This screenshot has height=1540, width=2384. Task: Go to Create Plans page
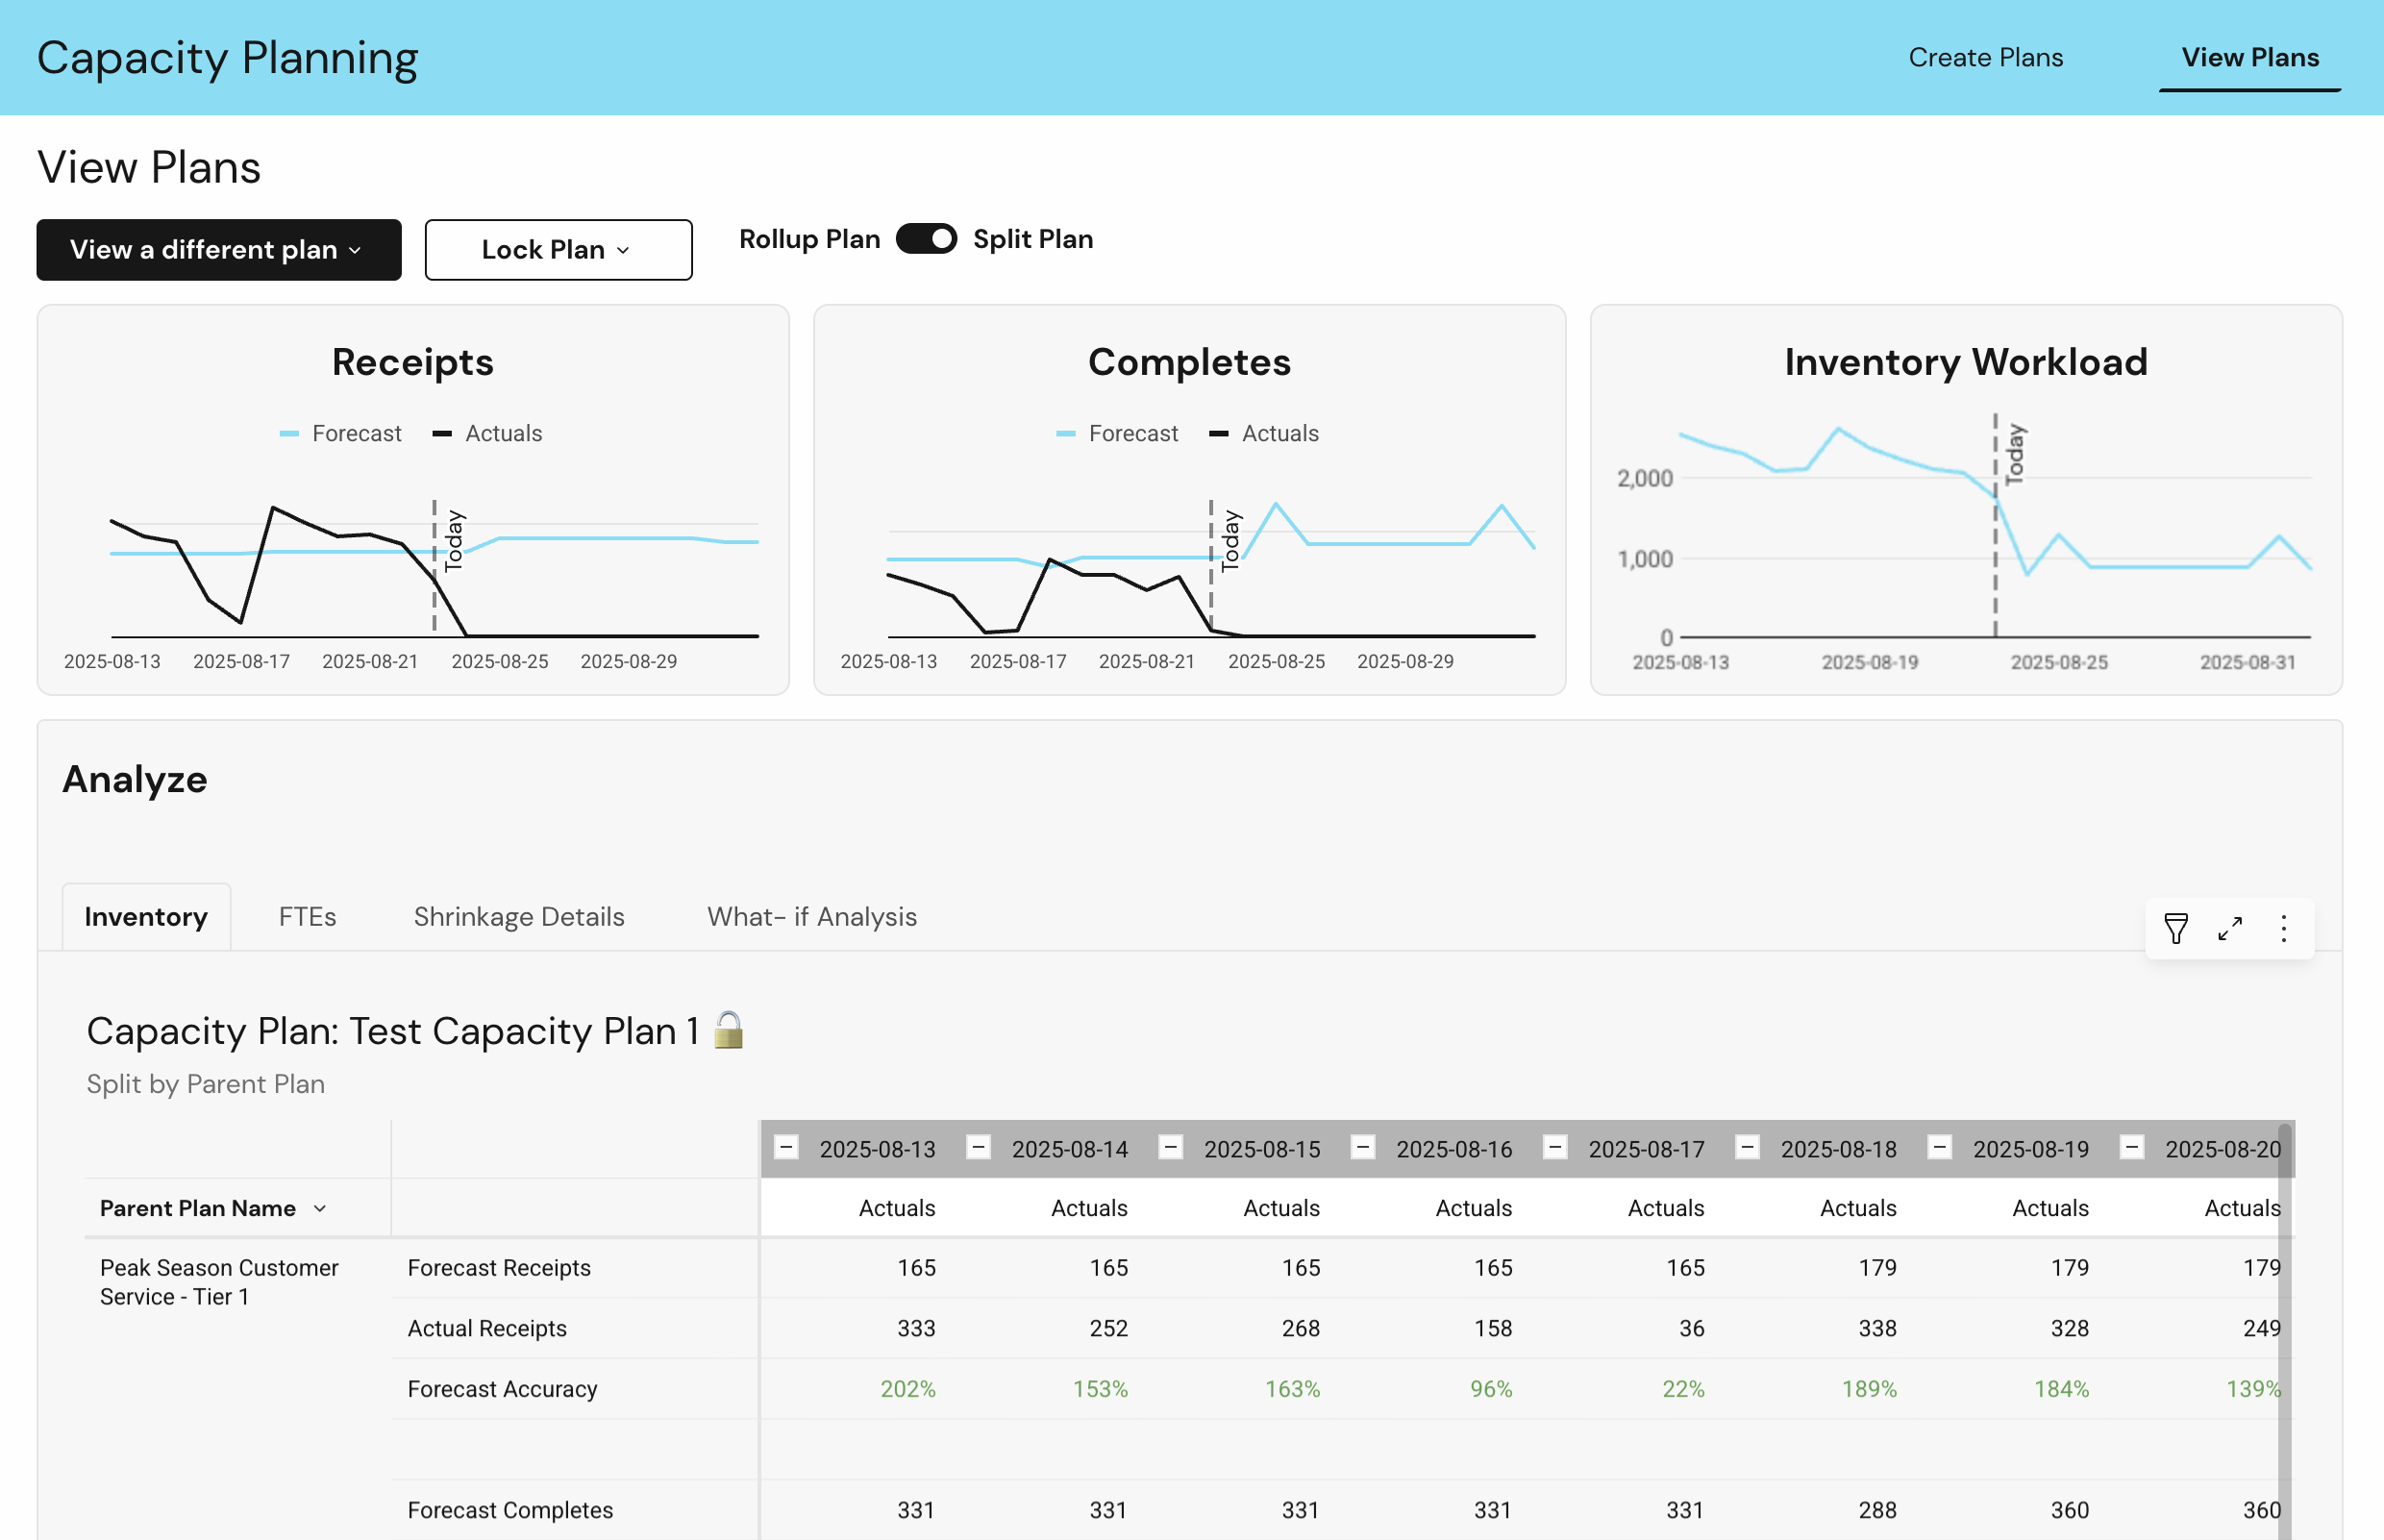coord(1985,57)
